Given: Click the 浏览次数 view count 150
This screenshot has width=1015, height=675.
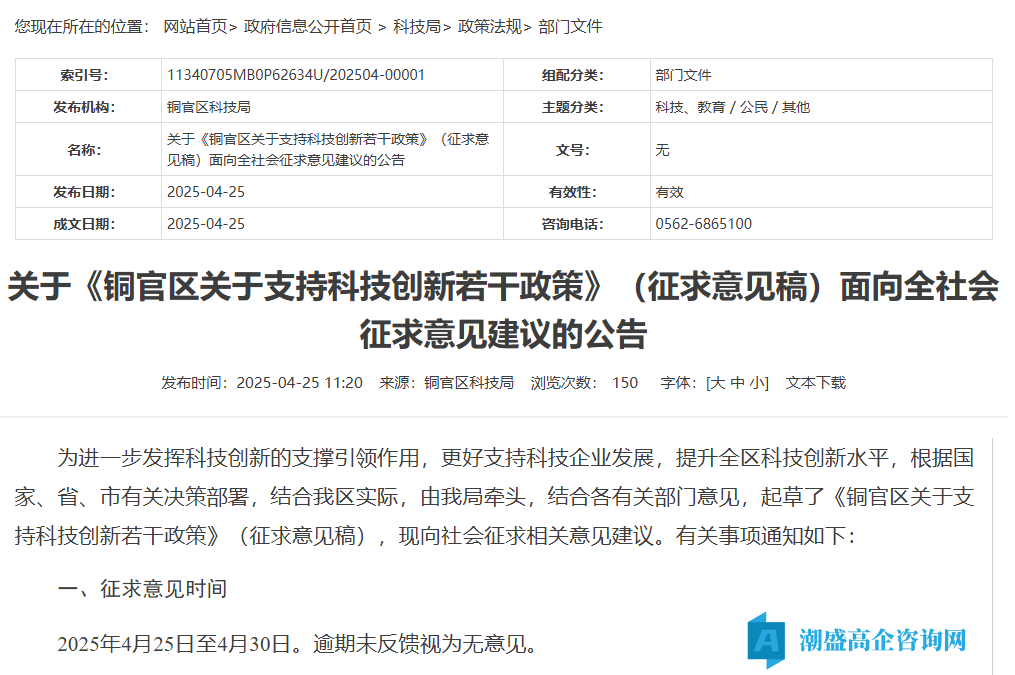Looking at the screenshot, I should pos(625,382).
